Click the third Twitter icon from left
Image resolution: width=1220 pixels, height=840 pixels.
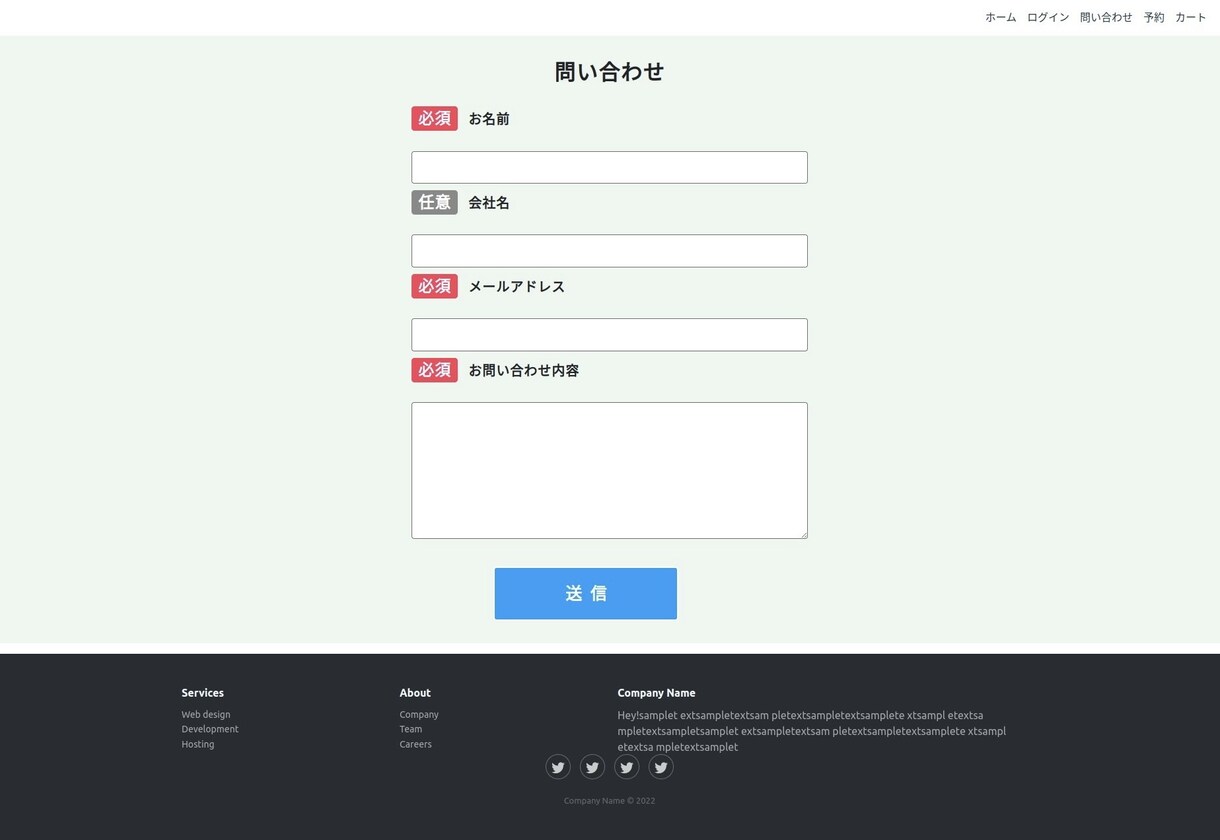(626, 767)
